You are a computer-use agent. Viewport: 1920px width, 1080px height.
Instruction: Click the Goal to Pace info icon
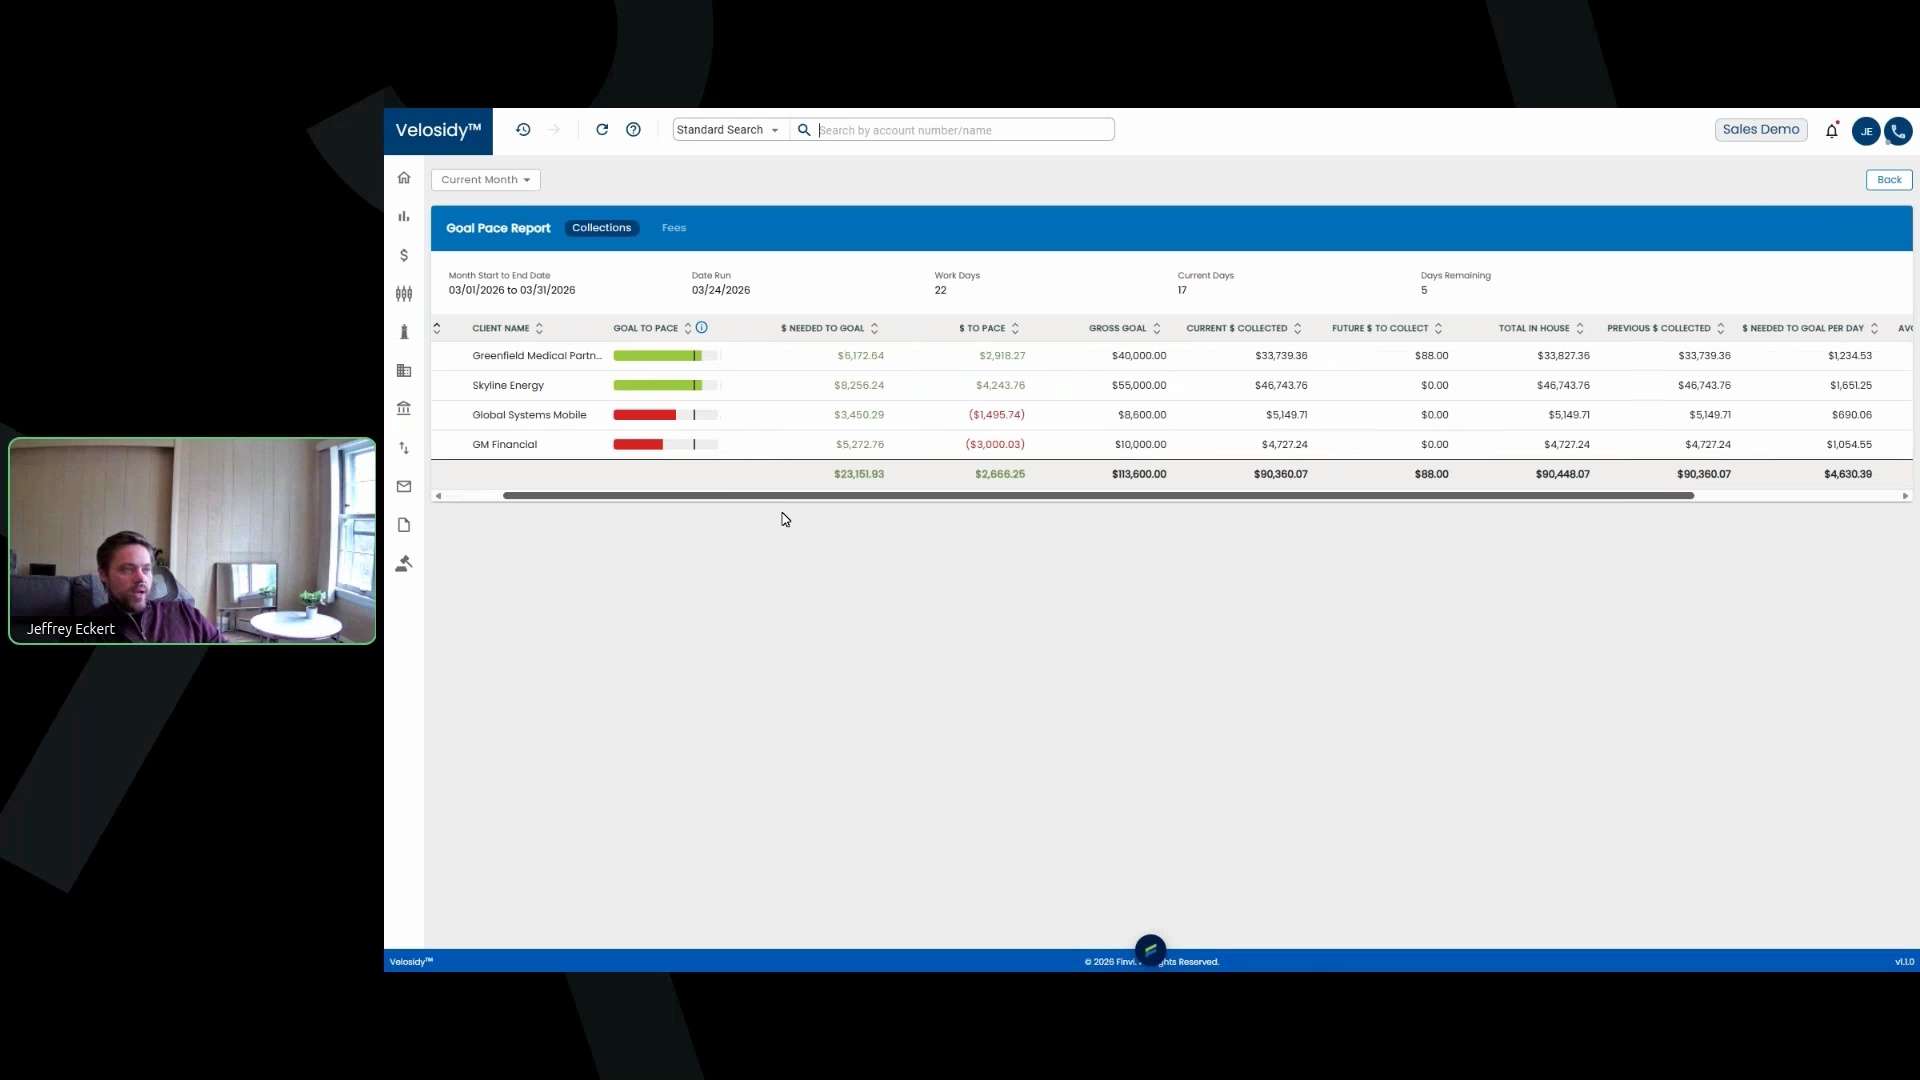[702, 327]
